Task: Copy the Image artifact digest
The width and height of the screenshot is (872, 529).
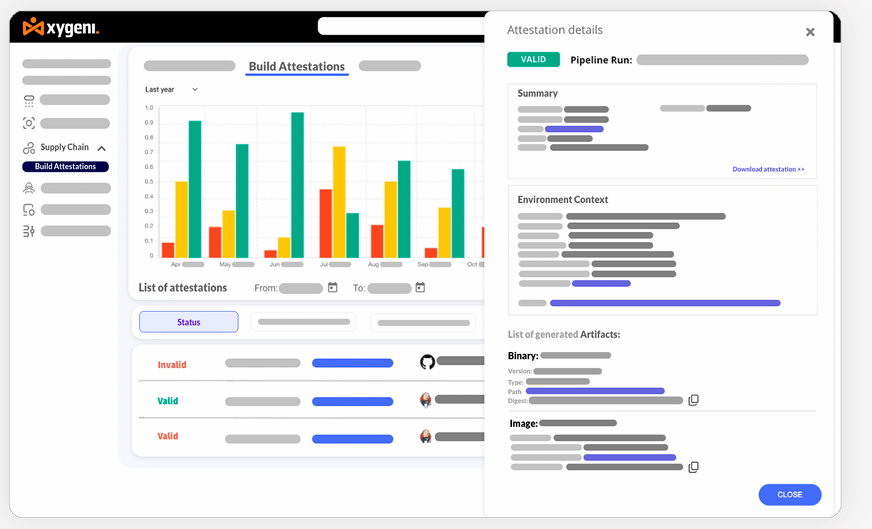Action: (x=693, y=467)
